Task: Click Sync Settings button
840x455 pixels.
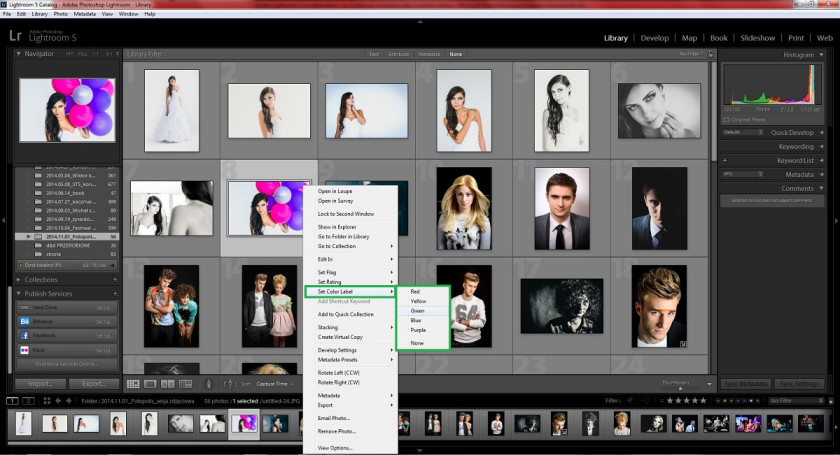Action: 799,384
